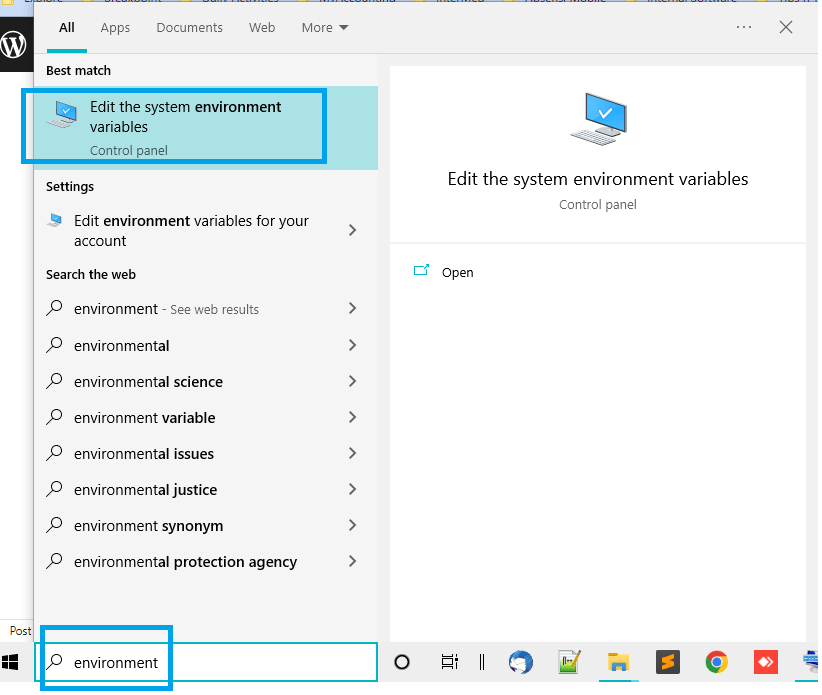Launch Google Chrome from the taskbar

[716, 662]
